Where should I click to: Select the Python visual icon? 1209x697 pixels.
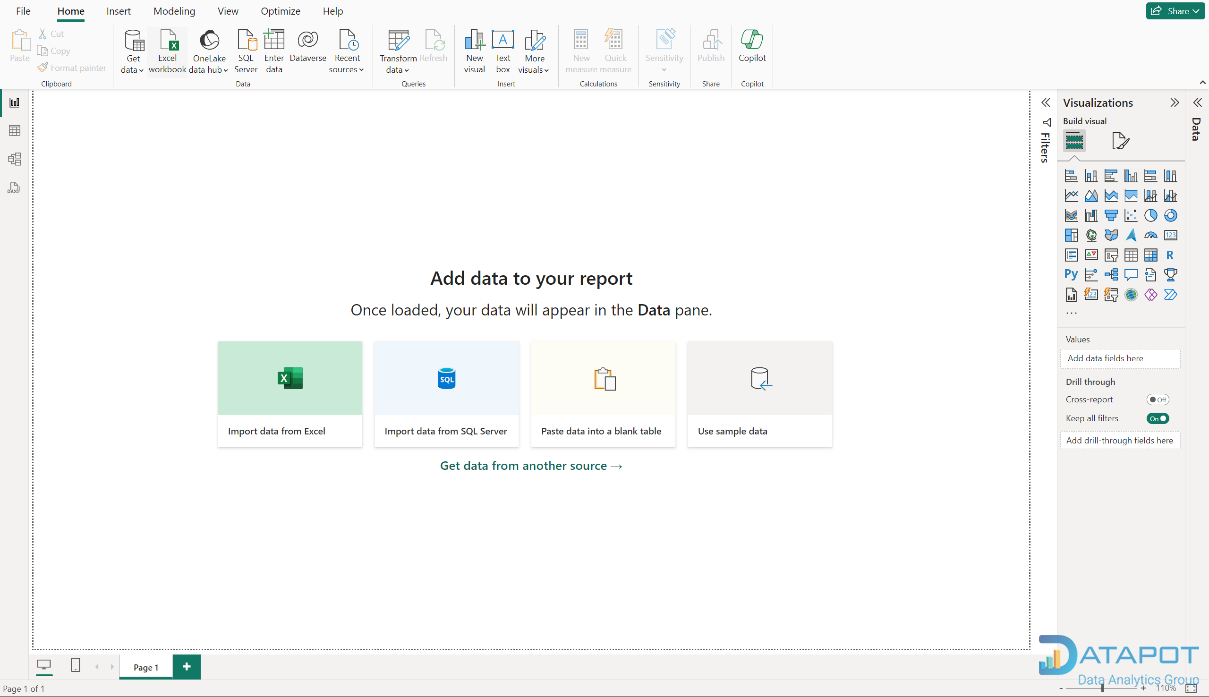pos(1071,274)
